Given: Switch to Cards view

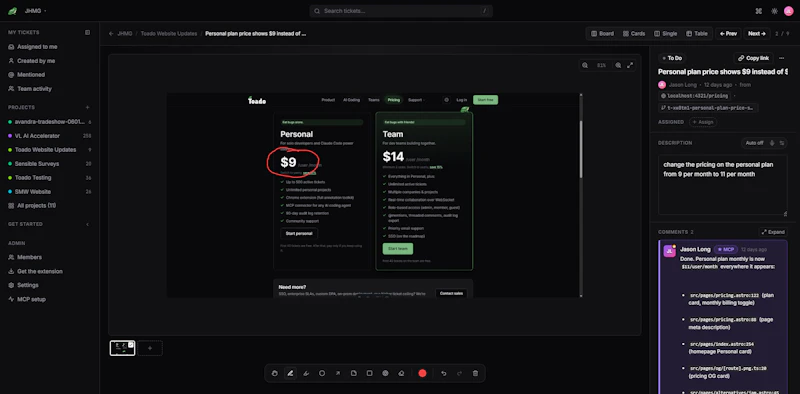Looking at the screenshot, I should (x=634, y=34).
